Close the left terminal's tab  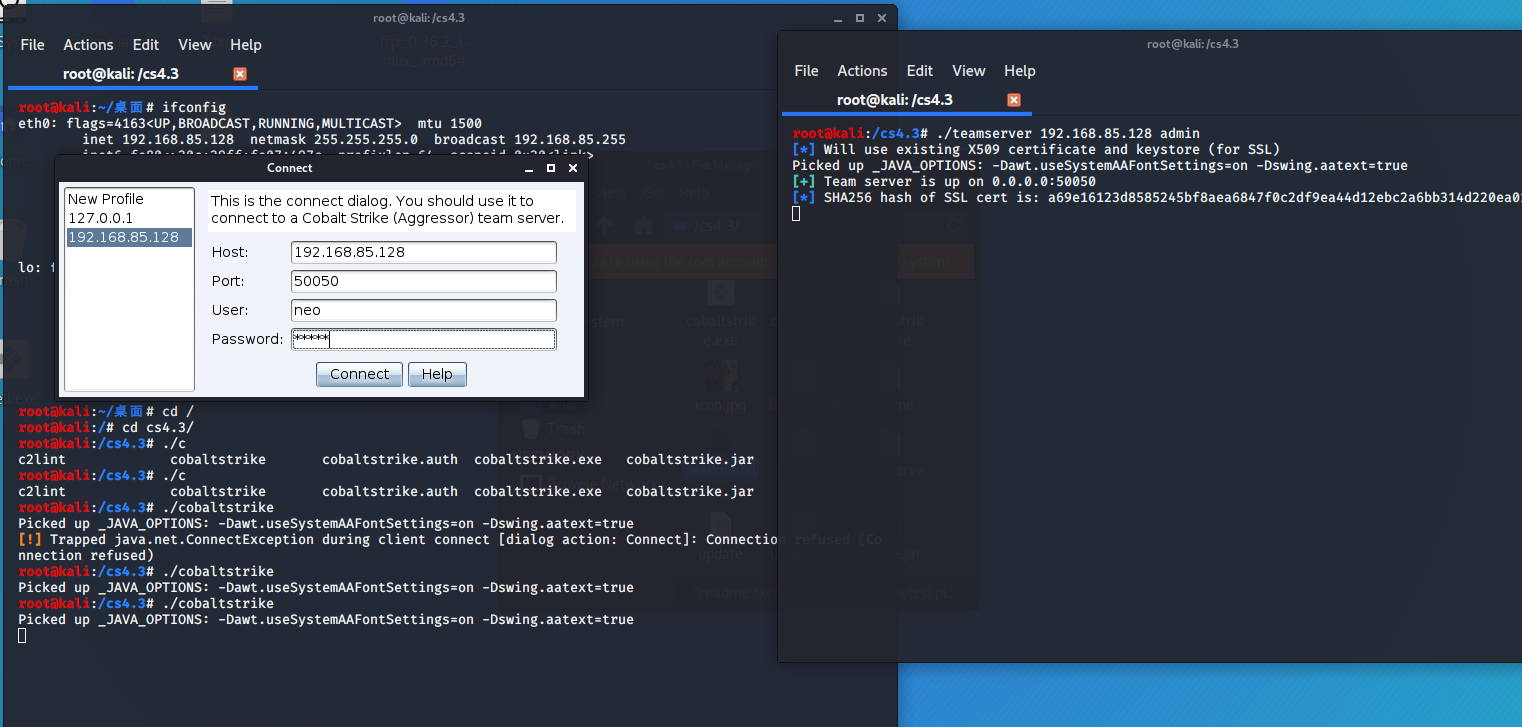[x=240, y=74]
